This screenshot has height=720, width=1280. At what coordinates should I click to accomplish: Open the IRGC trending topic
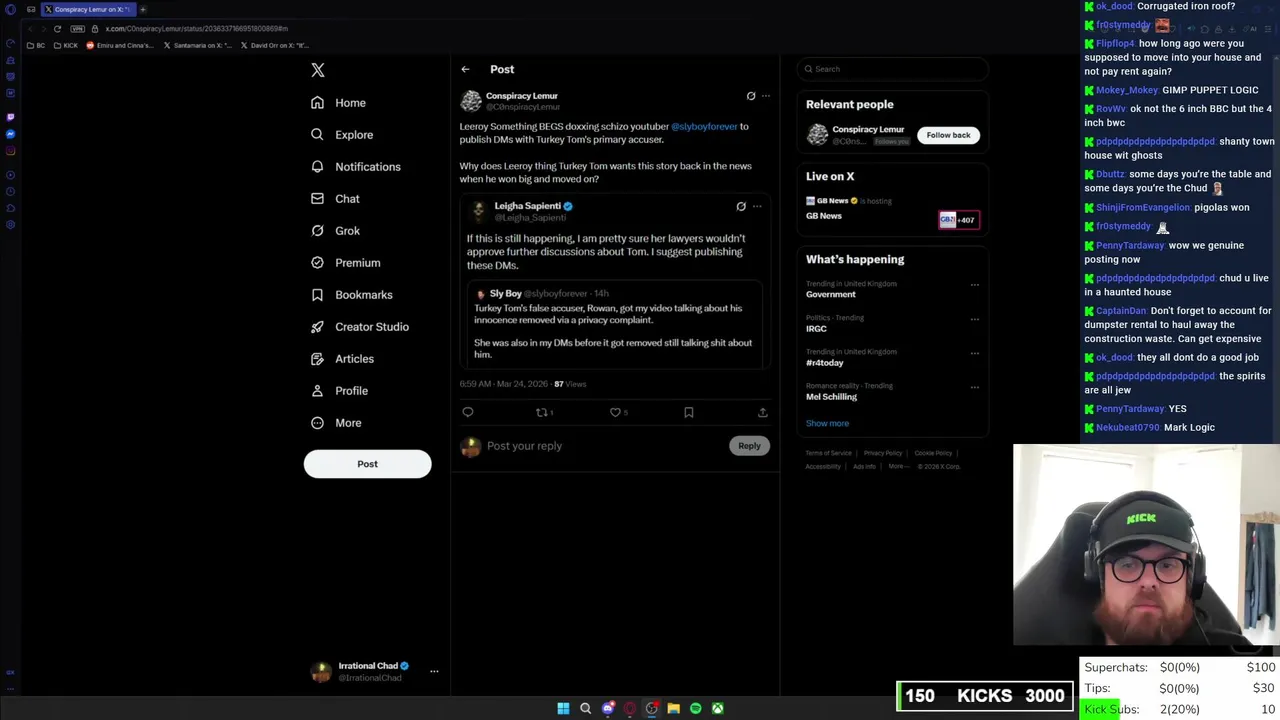pos(816,329)
